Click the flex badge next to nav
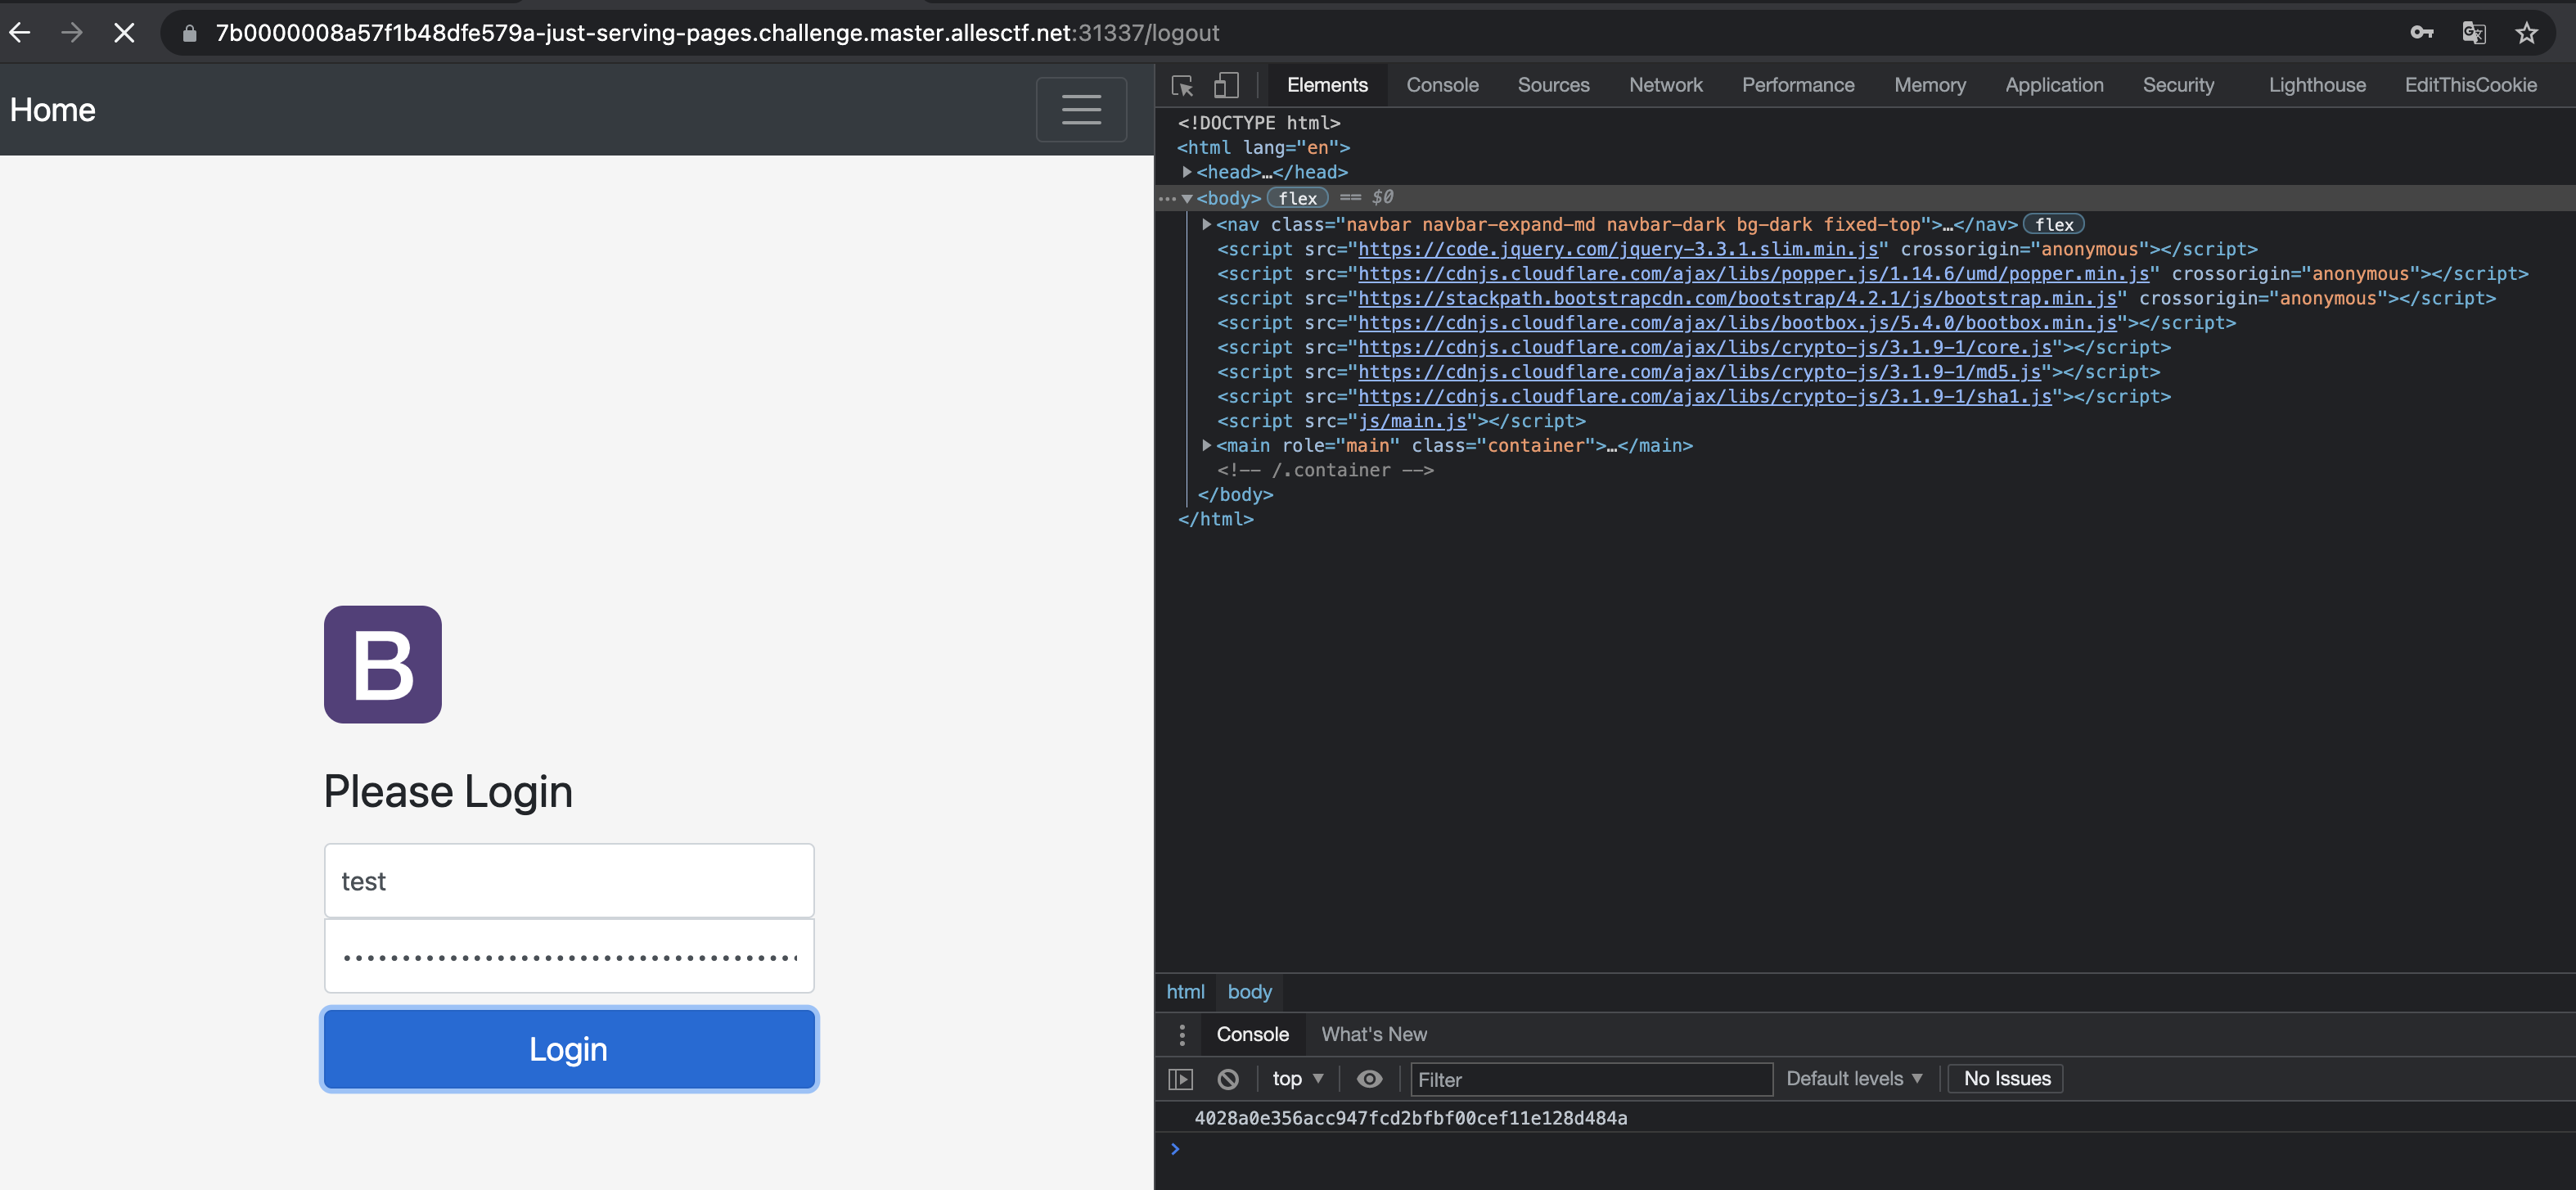Viewport: 2576px width, 1190px height. pyautogui.click(x=2053, y=224)
